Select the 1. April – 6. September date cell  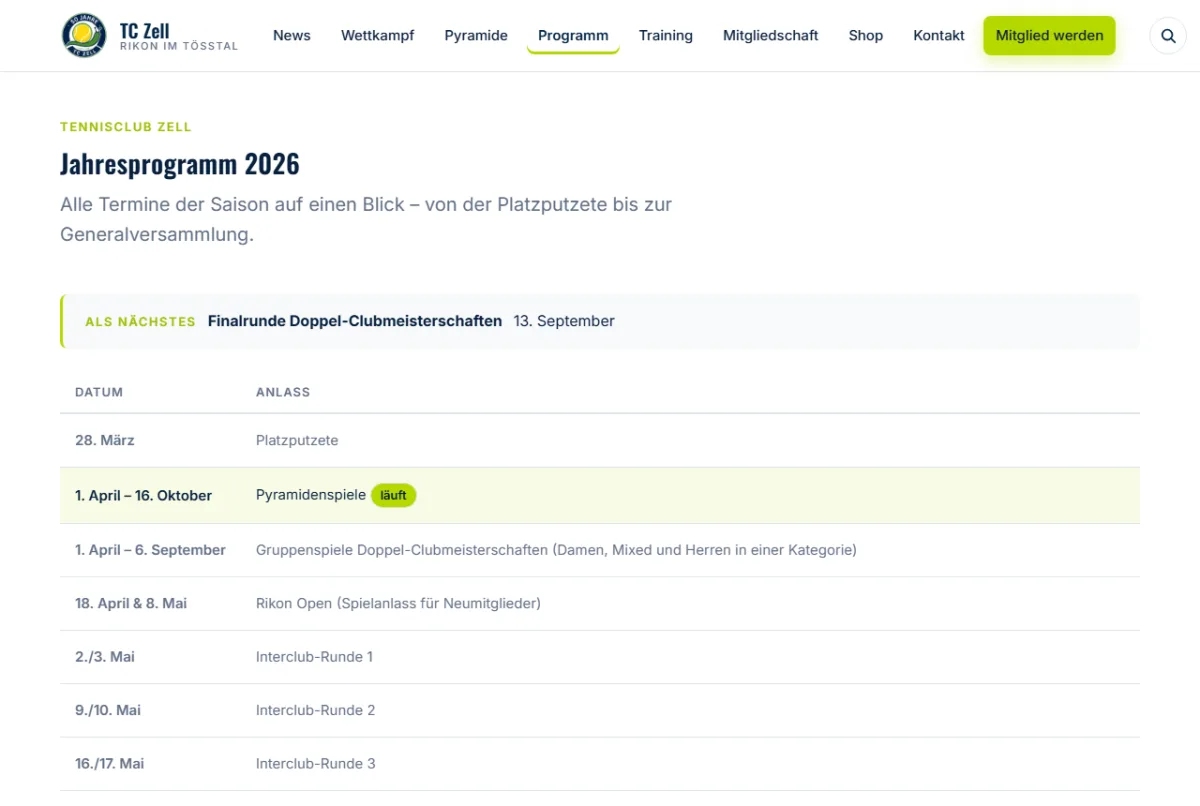[150, 550]
